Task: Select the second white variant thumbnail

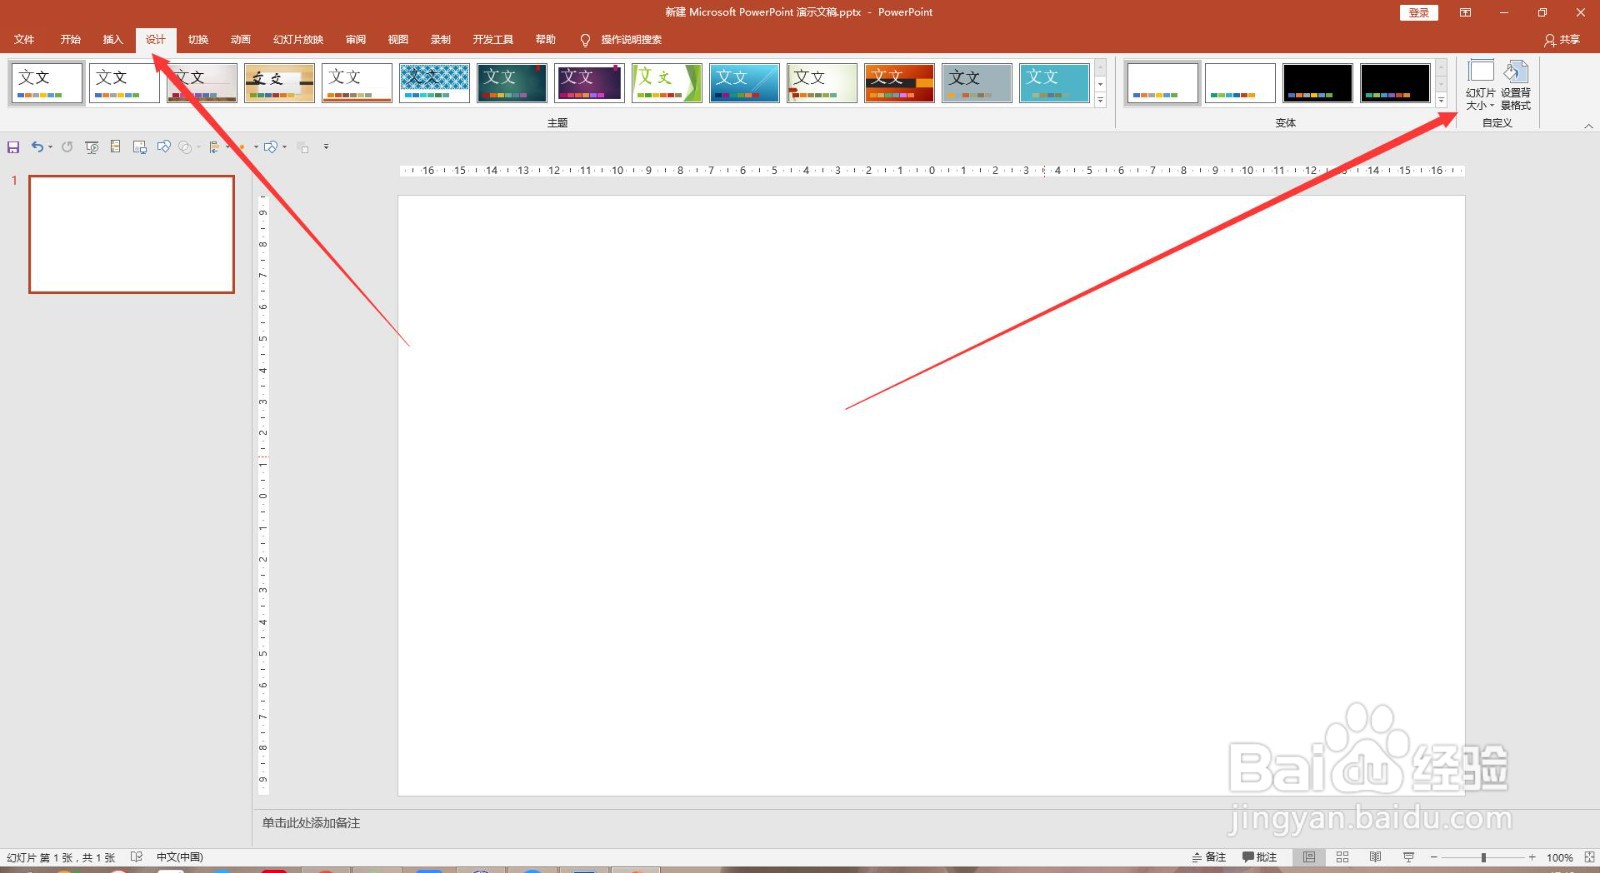Action: [1240, 83]
